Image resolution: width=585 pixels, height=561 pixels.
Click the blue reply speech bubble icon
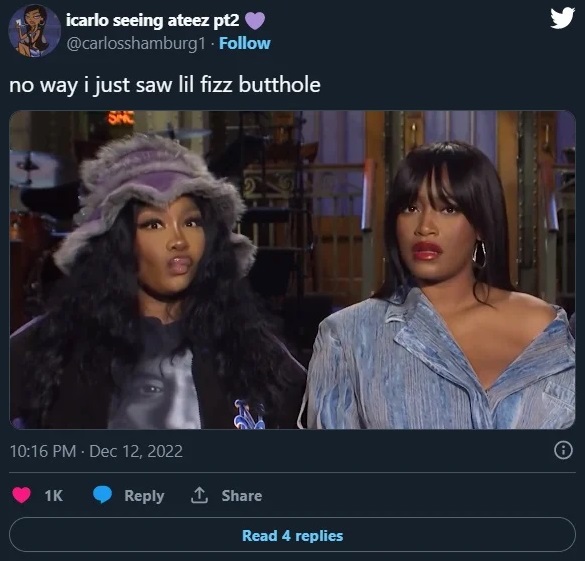pyautogui.click(x=102, y=495)
